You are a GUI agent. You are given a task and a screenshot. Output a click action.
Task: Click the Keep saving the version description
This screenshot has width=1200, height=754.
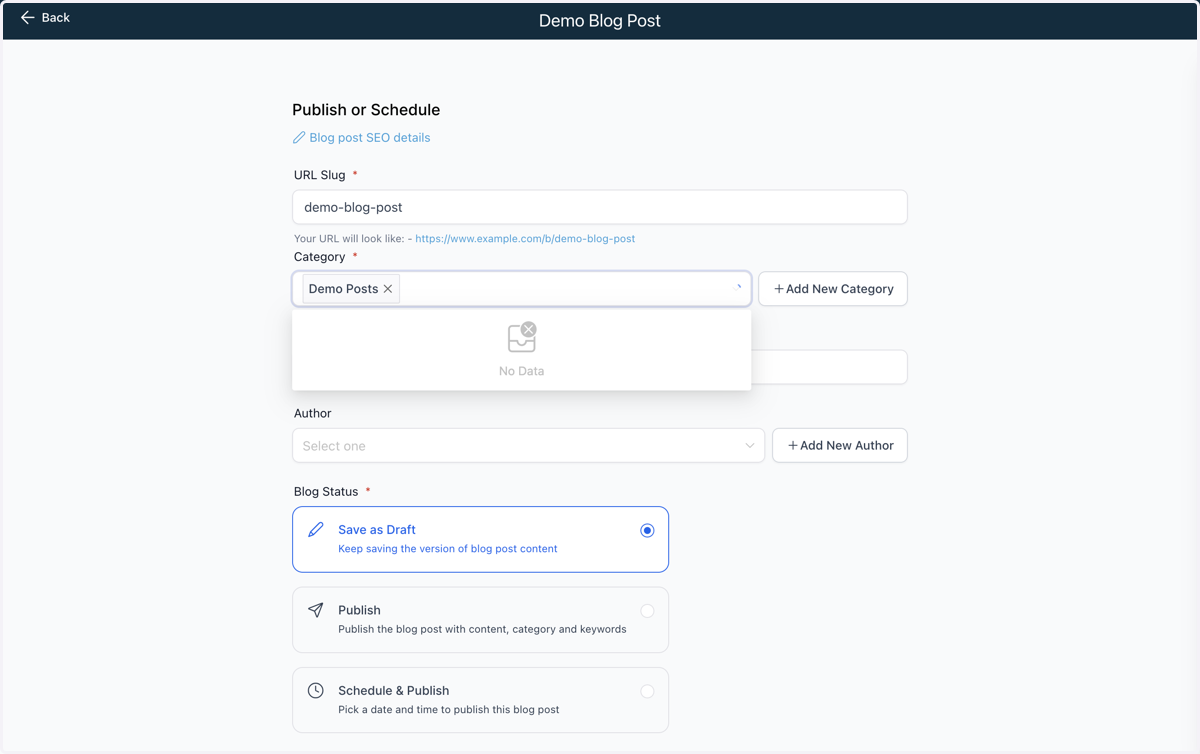point(447,549)
